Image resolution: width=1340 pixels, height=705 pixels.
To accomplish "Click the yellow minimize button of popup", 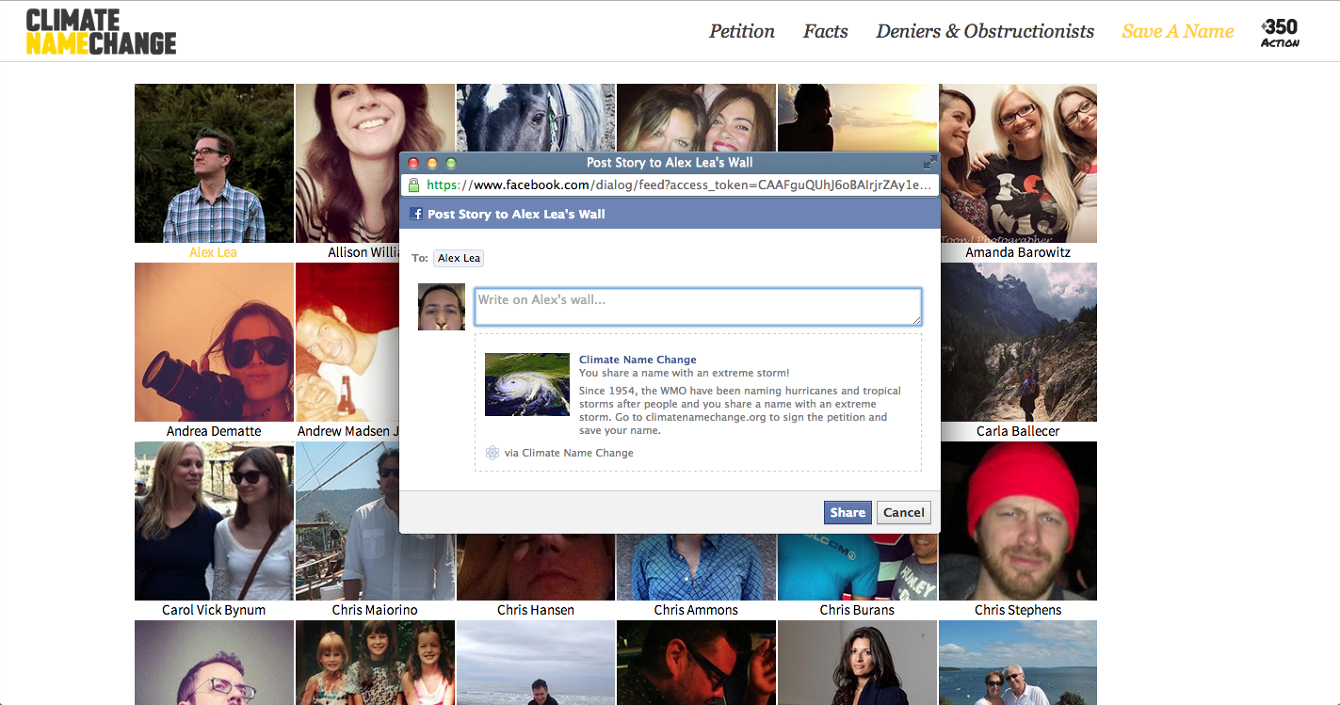I will coord(432,163).
